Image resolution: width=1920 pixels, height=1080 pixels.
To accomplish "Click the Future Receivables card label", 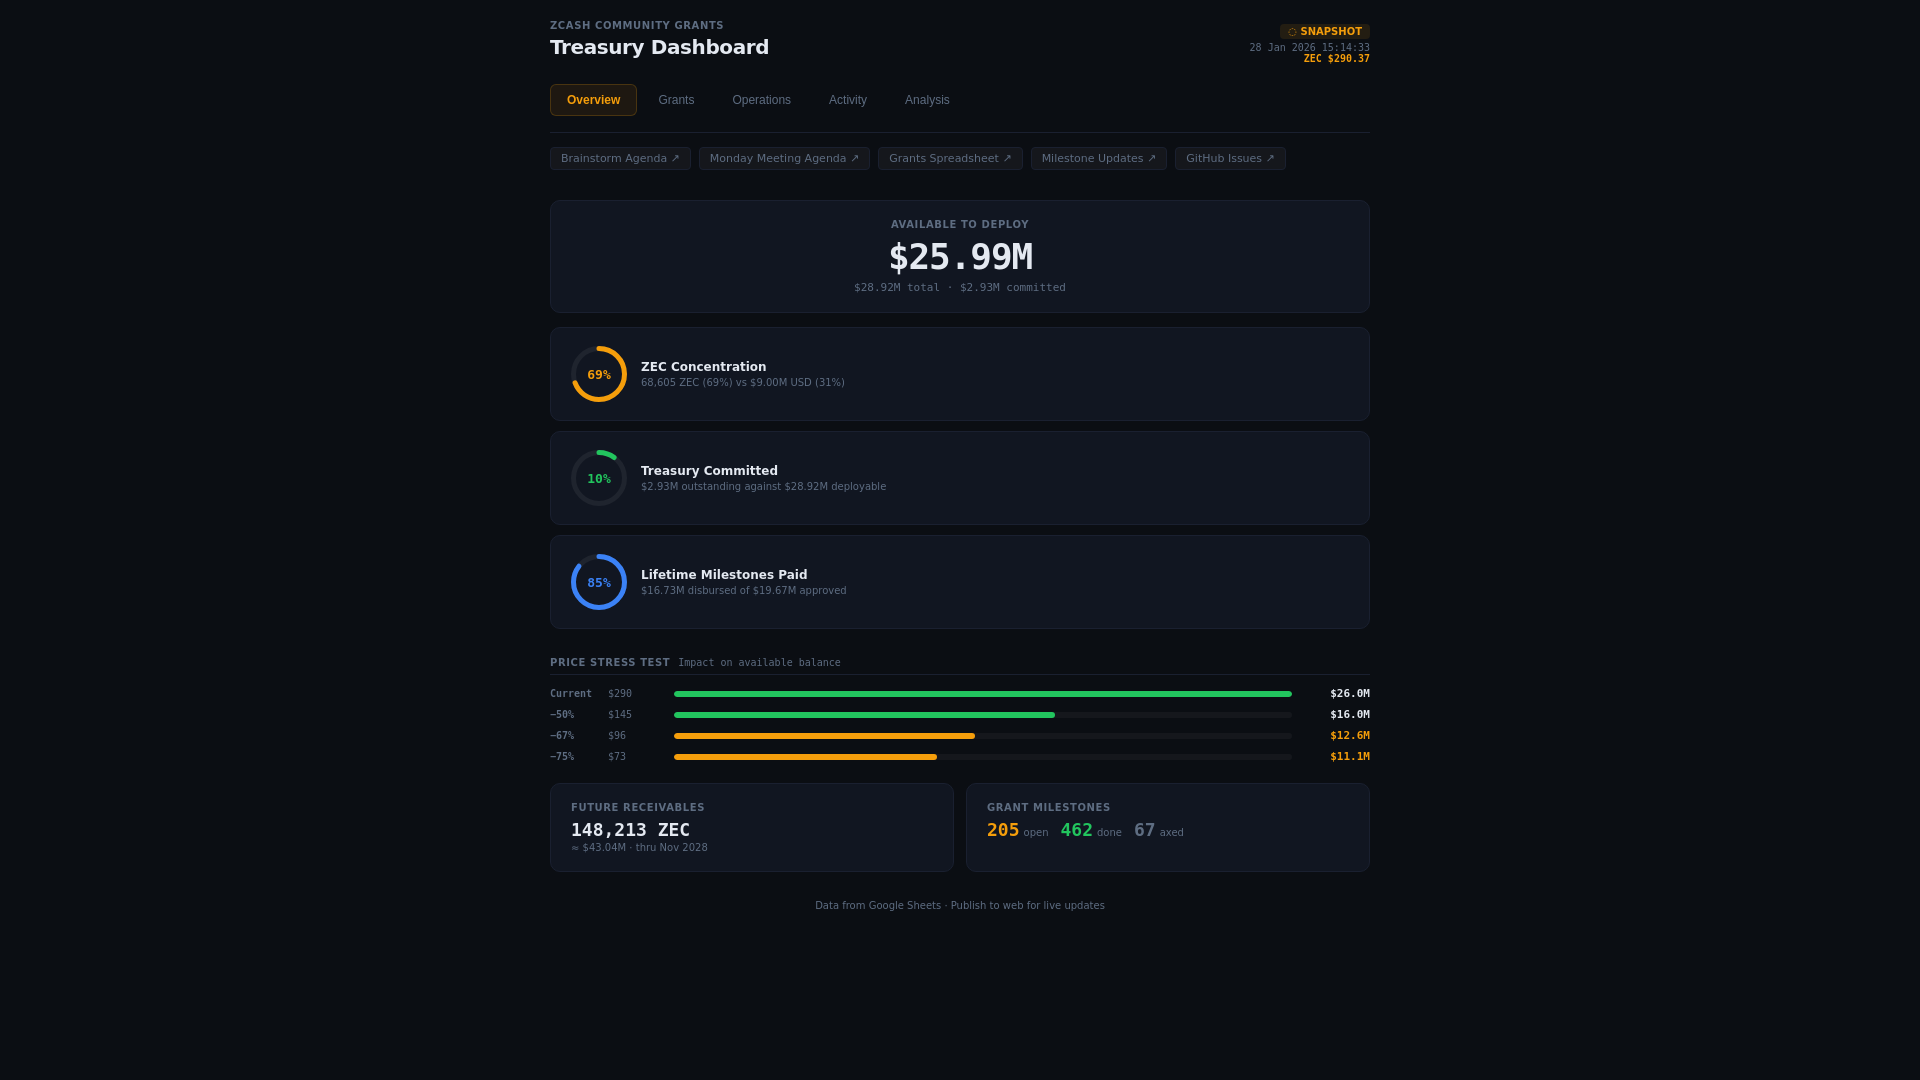I will tap(638, 808).
